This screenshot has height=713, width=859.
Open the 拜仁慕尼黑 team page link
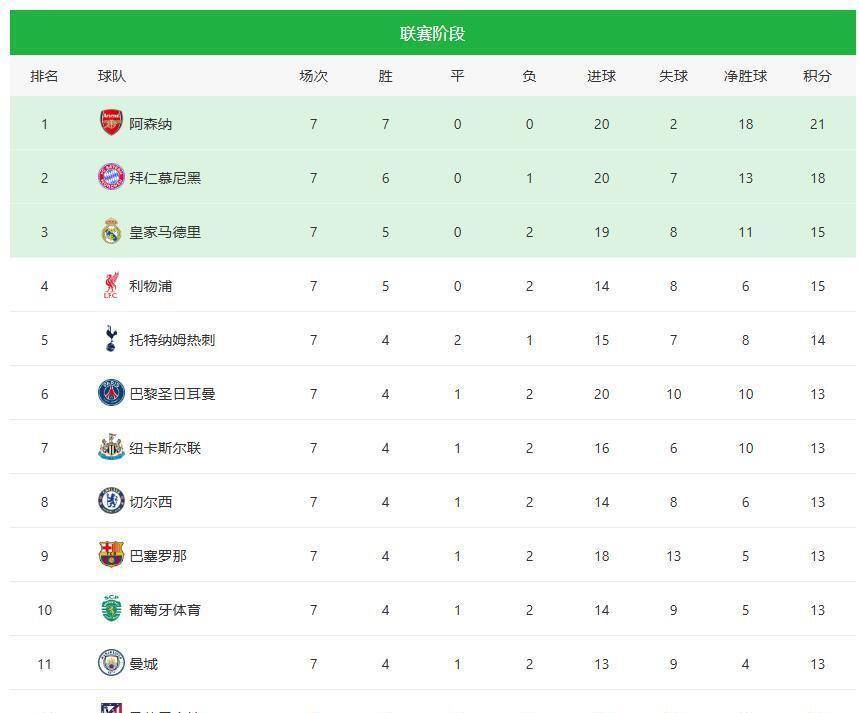pyautogui.click(x=167, y=177)
